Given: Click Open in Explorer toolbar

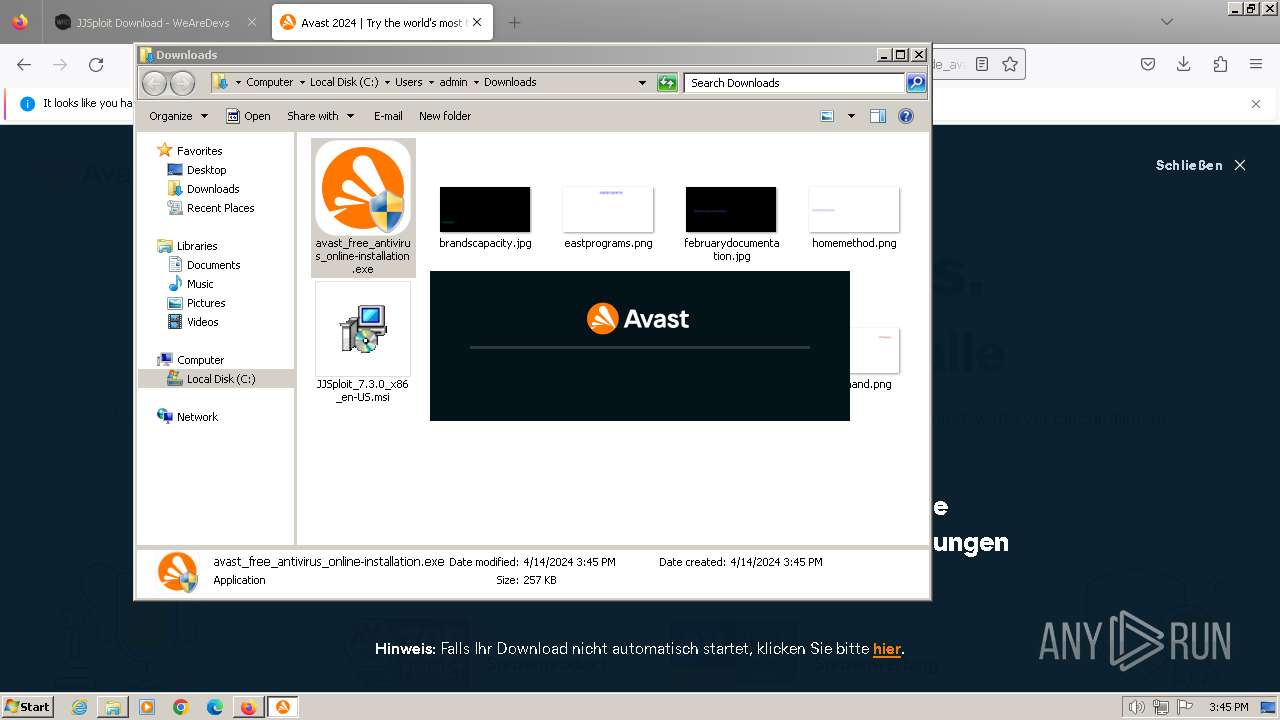Looking at the screenshot, I should point(248,116).
